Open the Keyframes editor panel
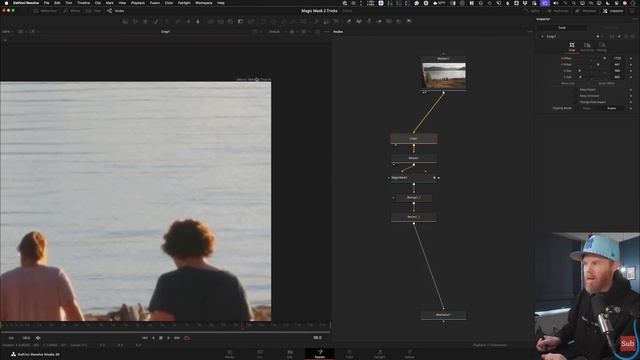The width and height of the screenshot is (640, 360). (x=558, y=11)
